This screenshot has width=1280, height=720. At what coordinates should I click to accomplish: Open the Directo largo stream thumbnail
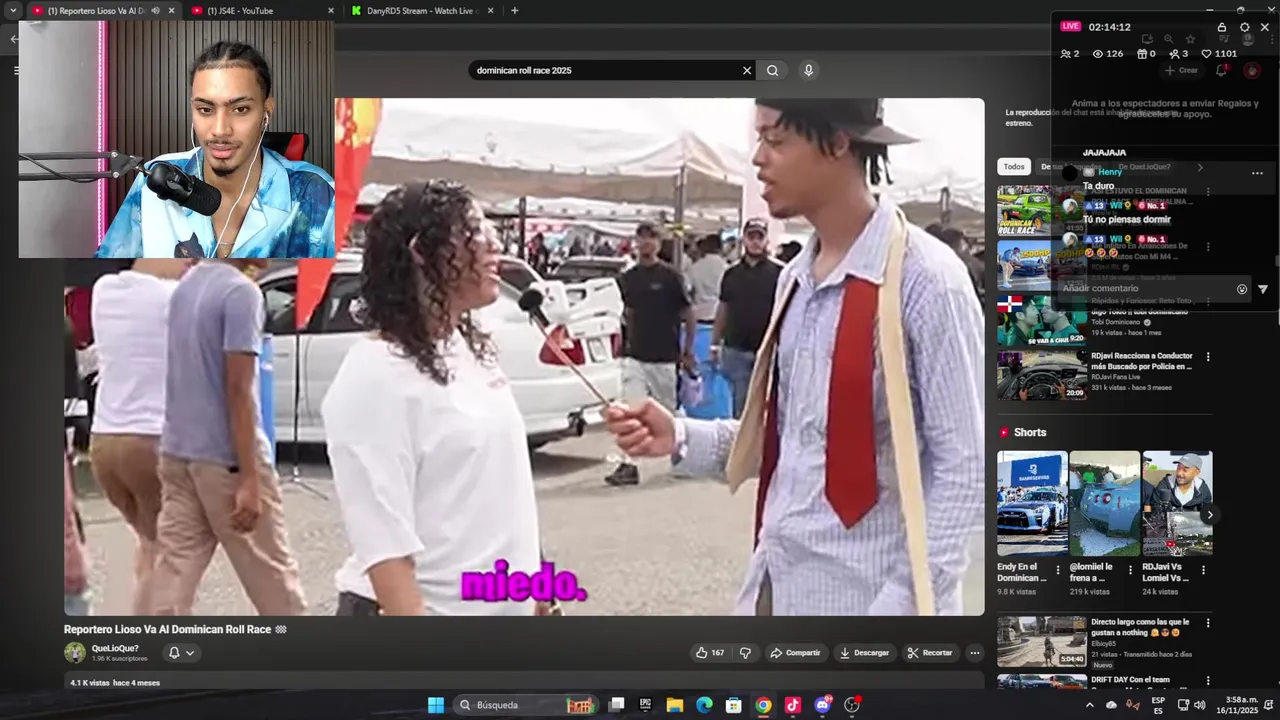click(1041, 641)
